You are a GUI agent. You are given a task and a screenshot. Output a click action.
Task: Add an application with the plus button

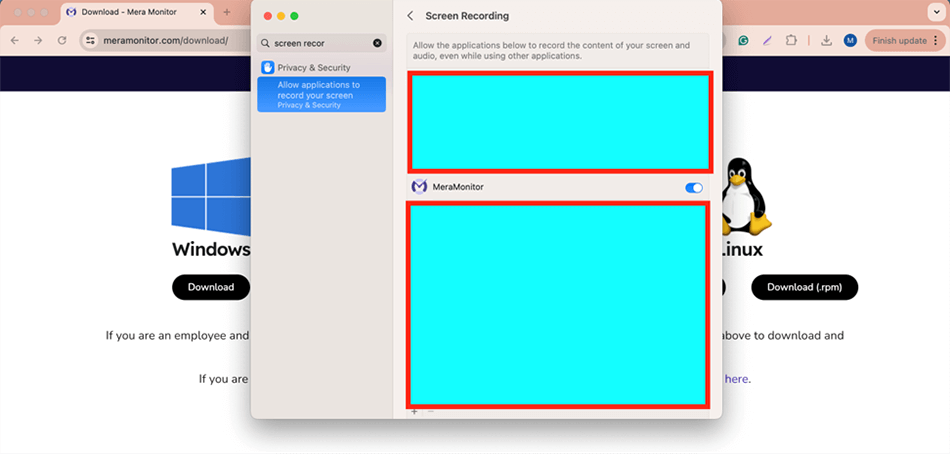click(414, 411)
